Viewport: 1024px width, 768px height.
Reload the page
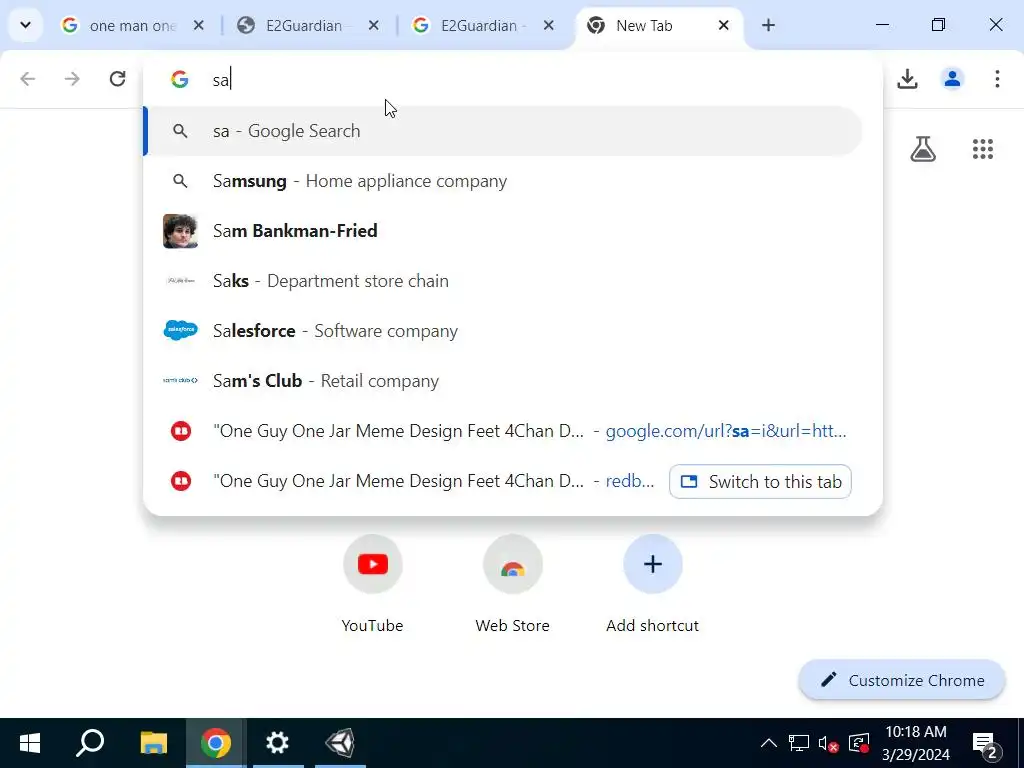tap(118, 79)
